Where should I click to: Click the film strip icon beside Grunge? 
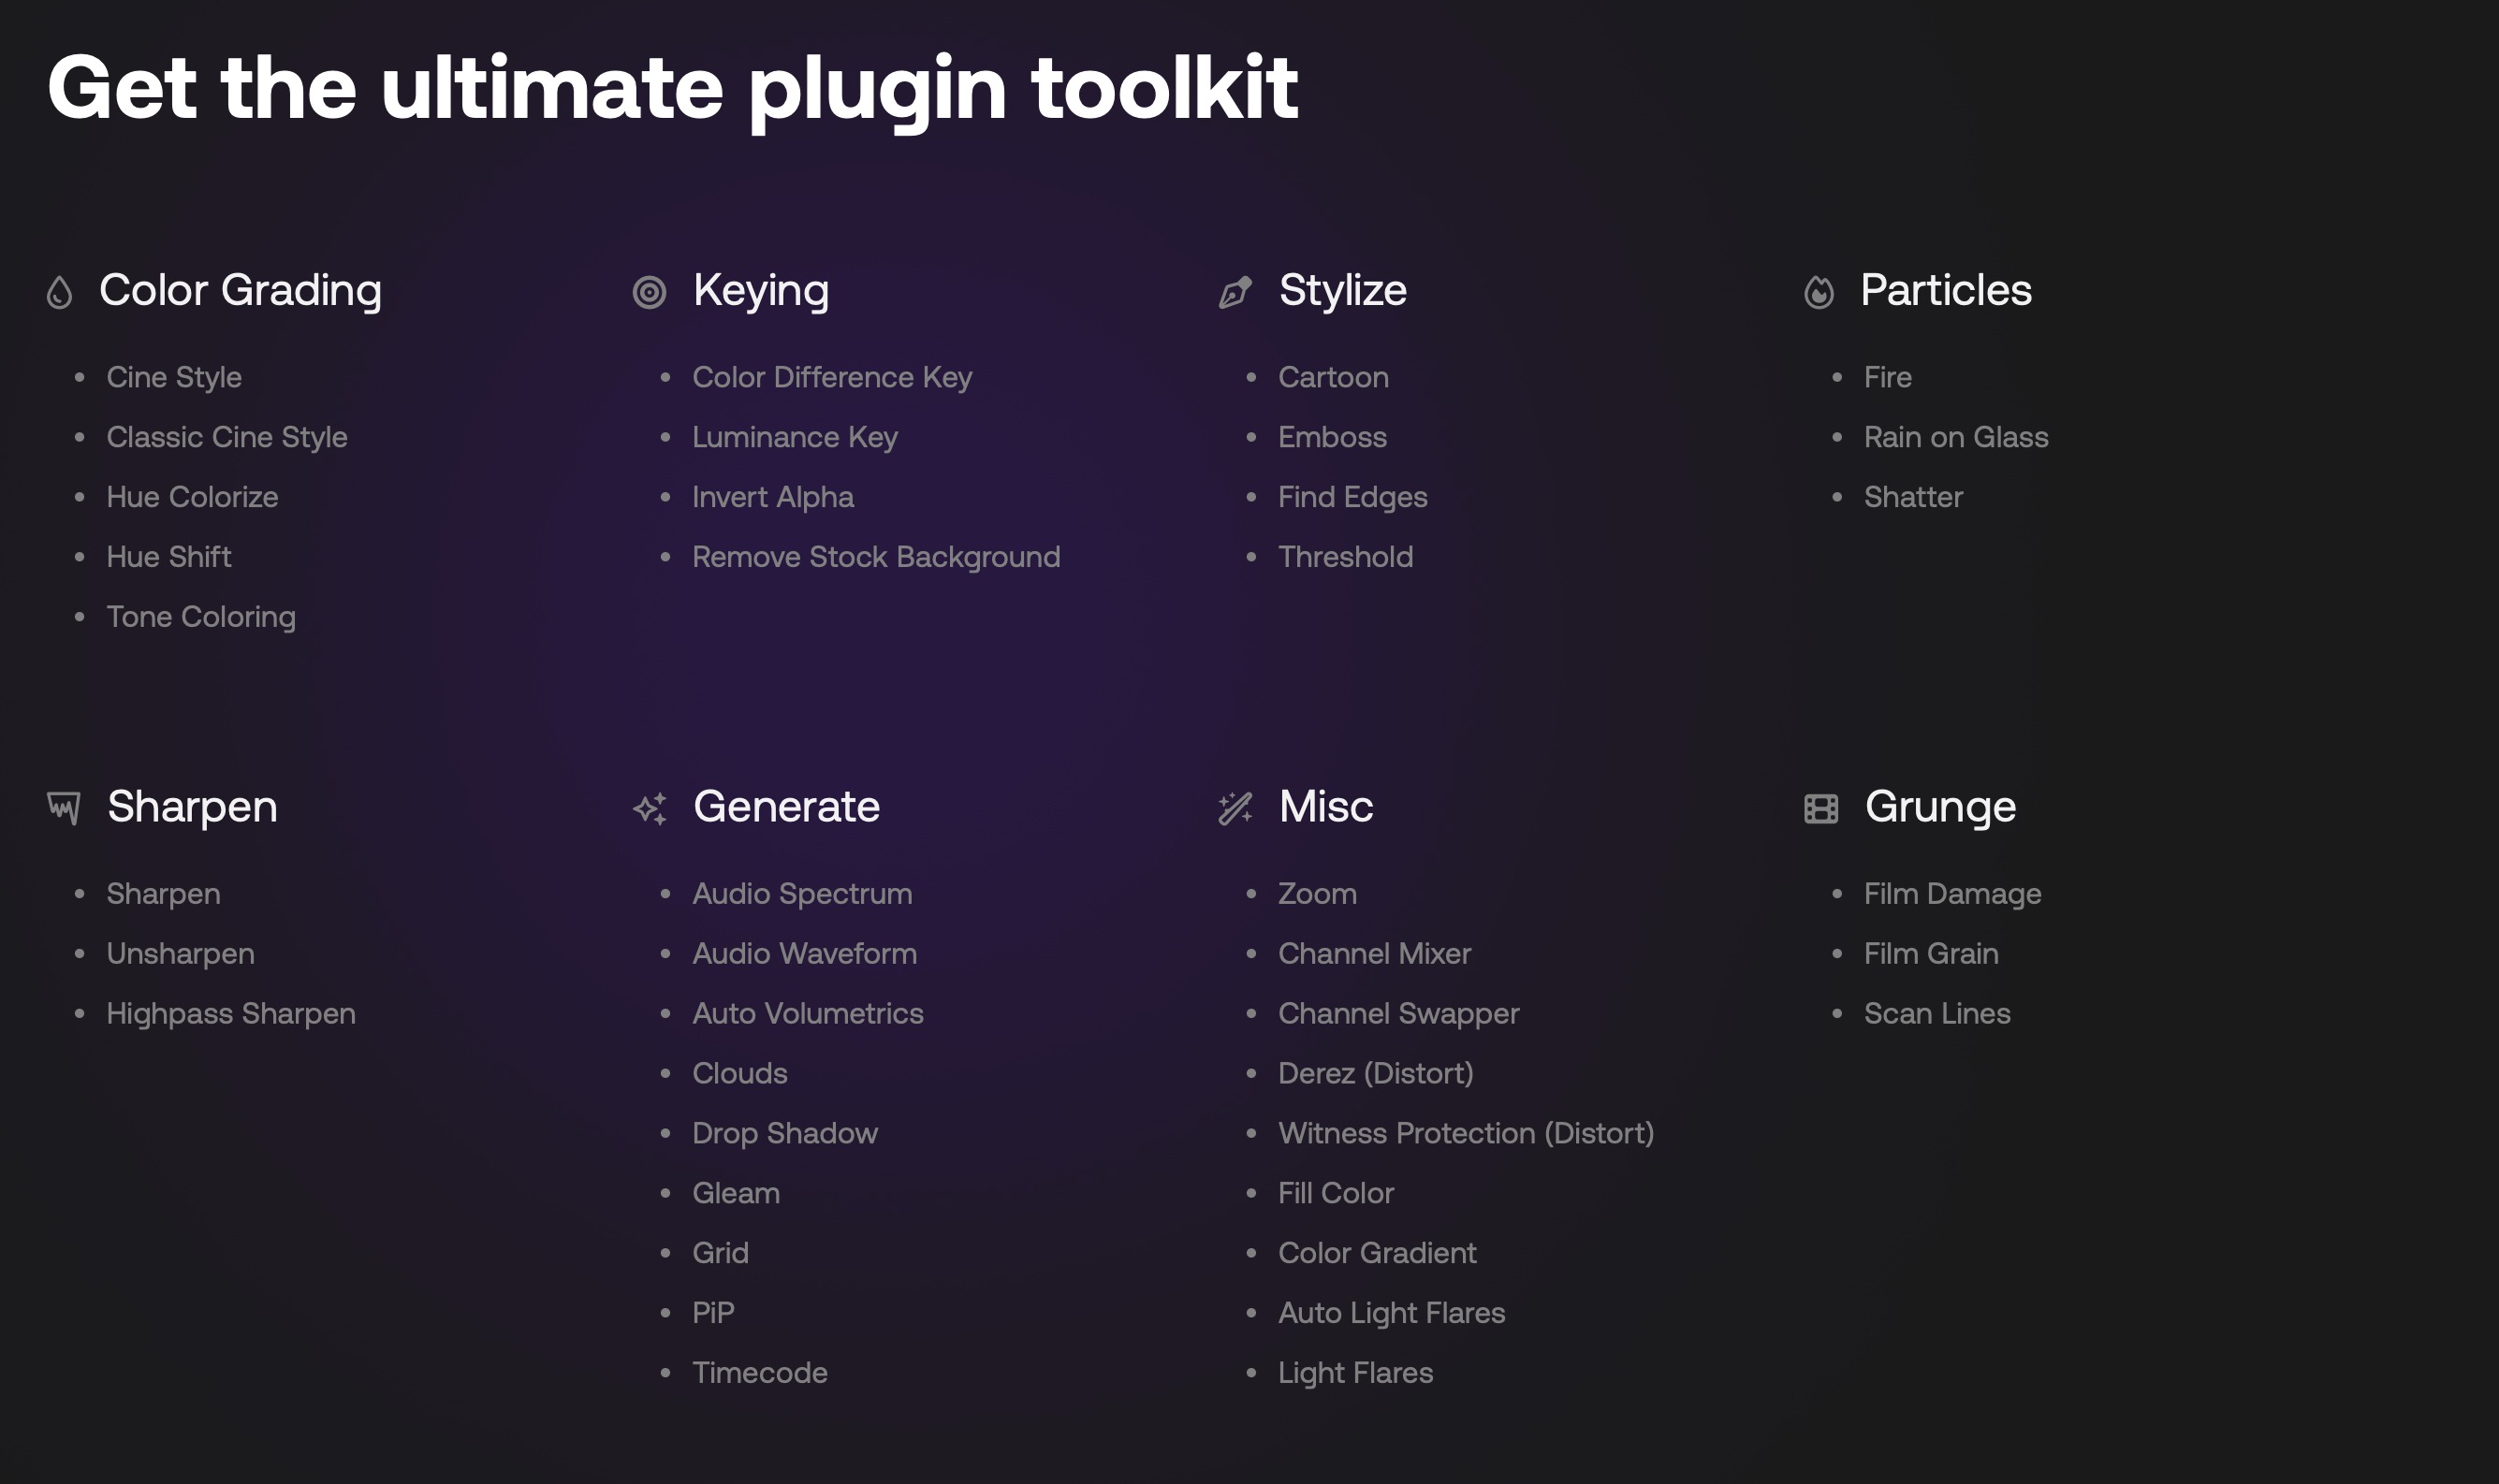click(1820, 808)
